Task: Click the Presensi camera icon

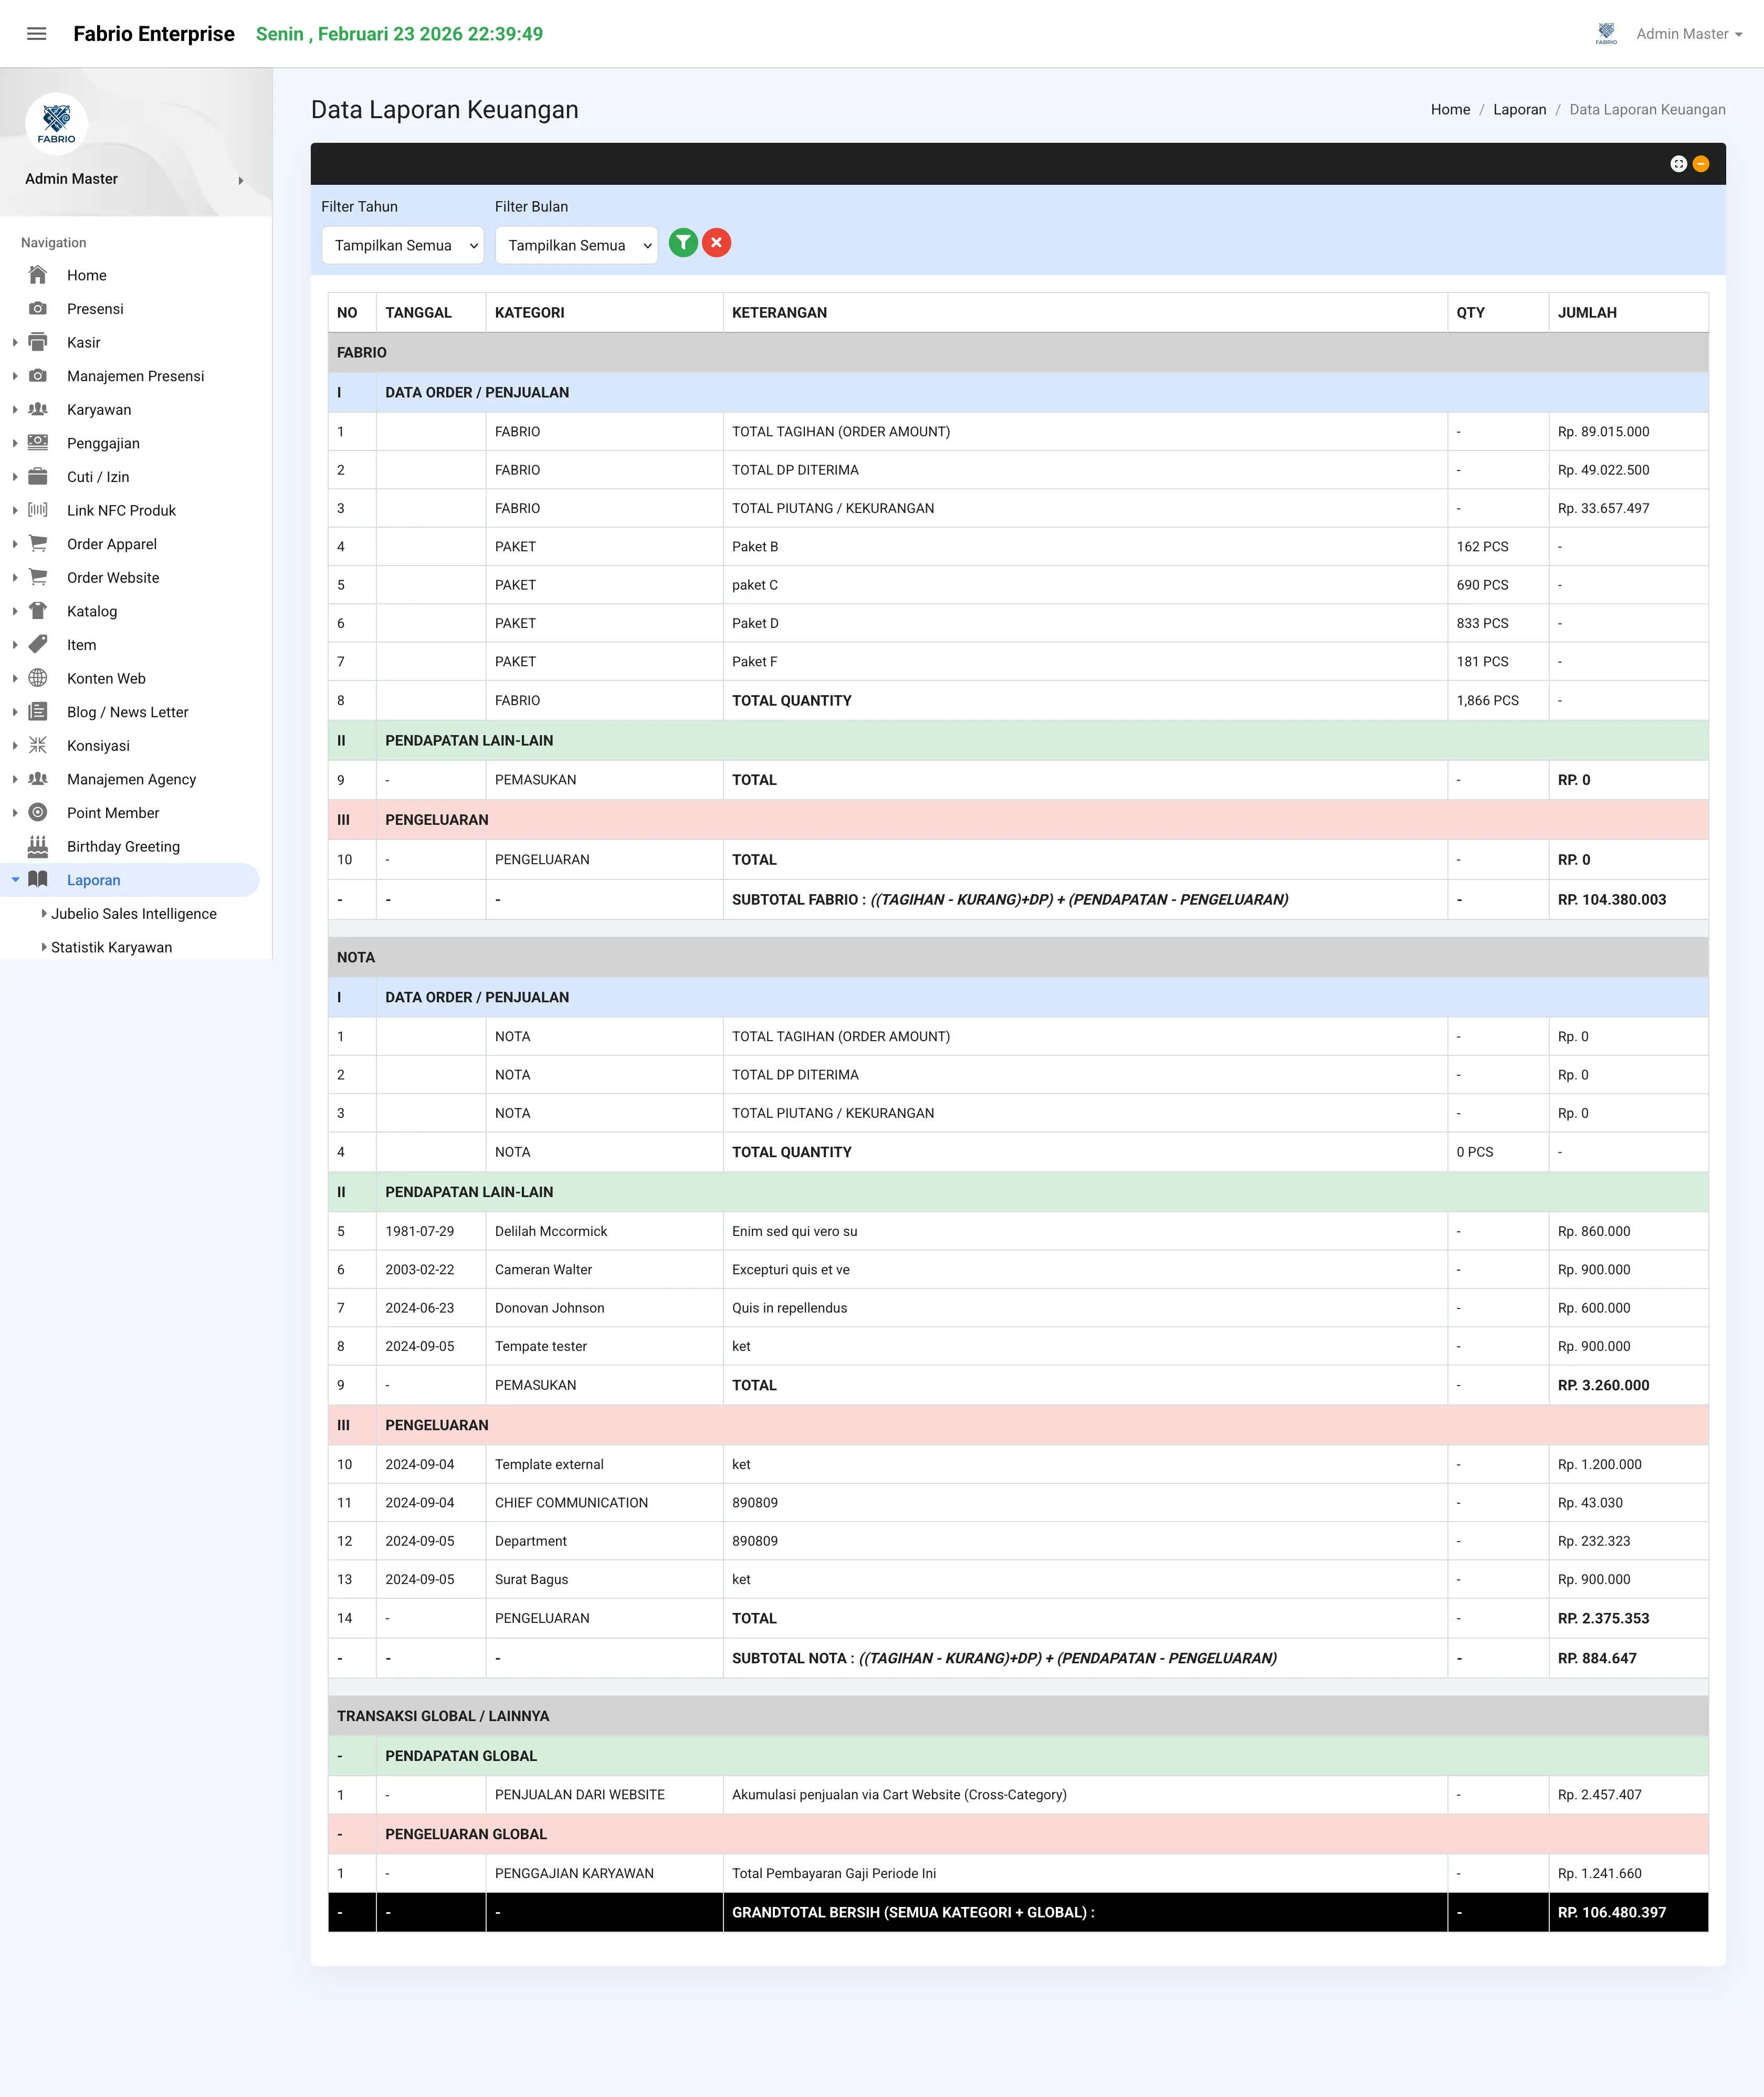Action: pyautogui.click(x=38, y=309)
